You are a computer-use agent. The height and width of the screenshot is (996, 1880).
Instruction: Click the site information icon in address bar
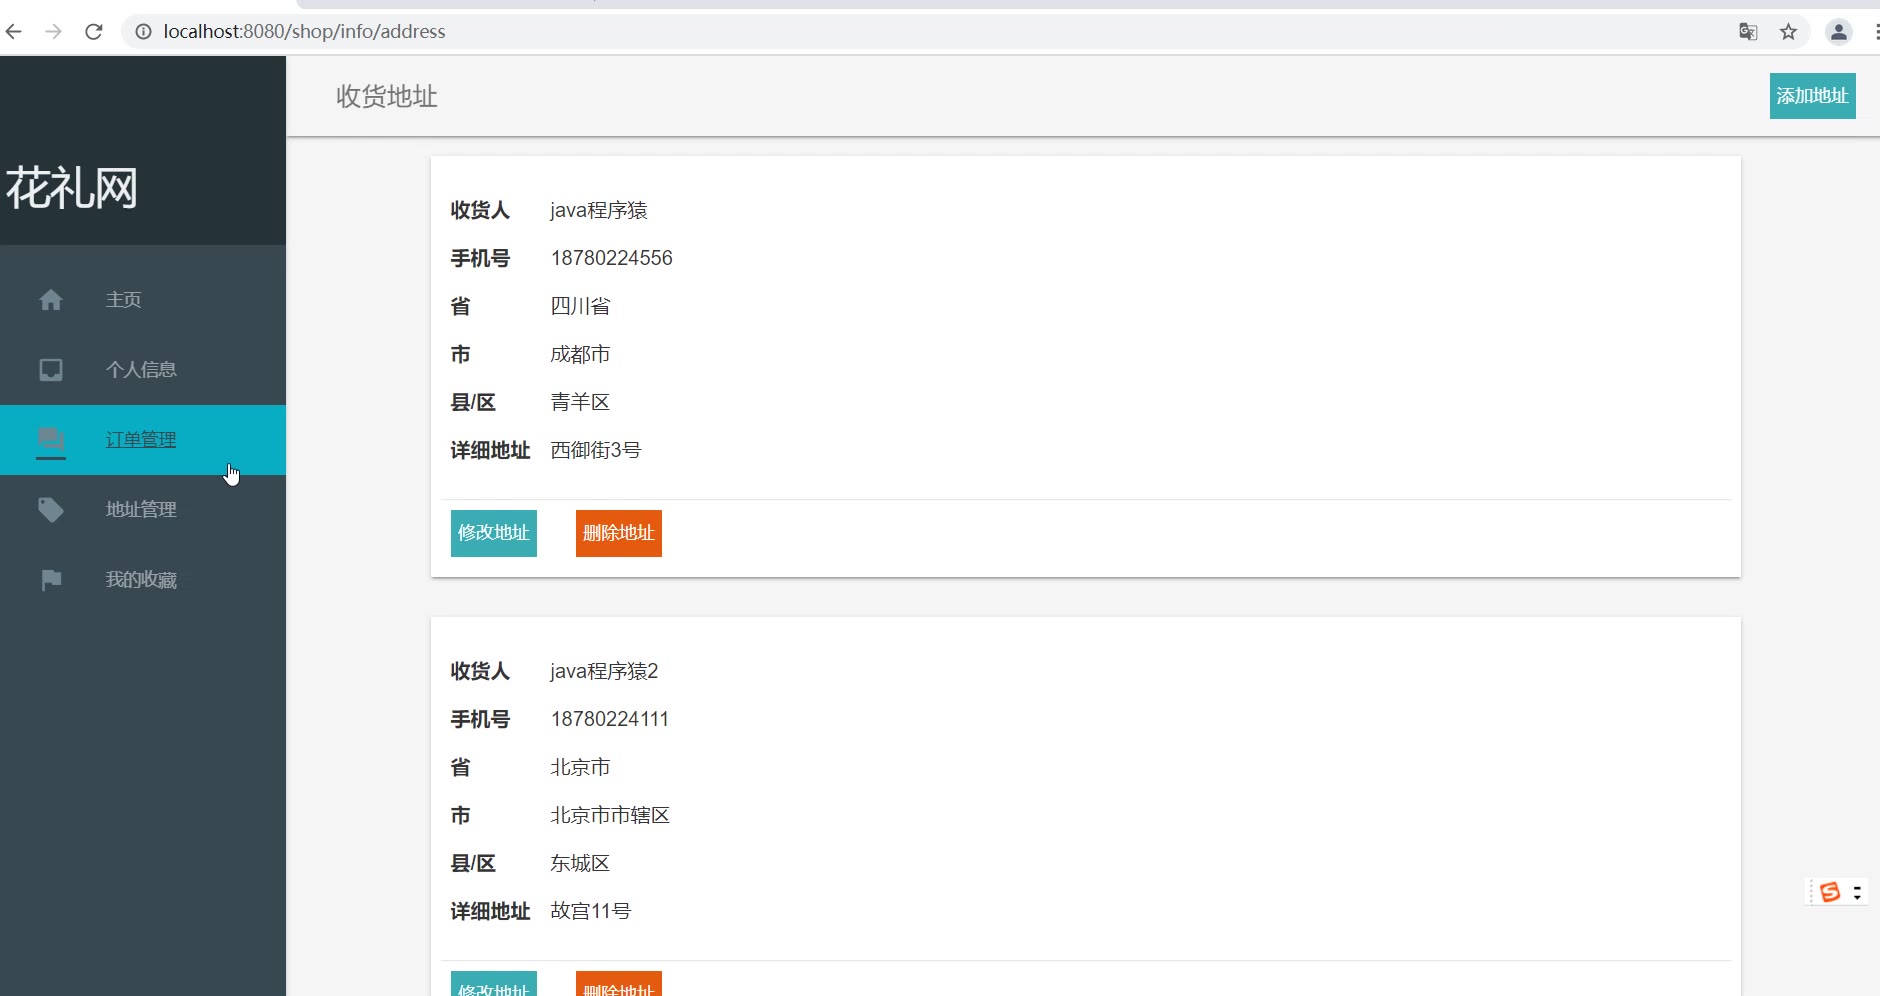pos(143,32)
